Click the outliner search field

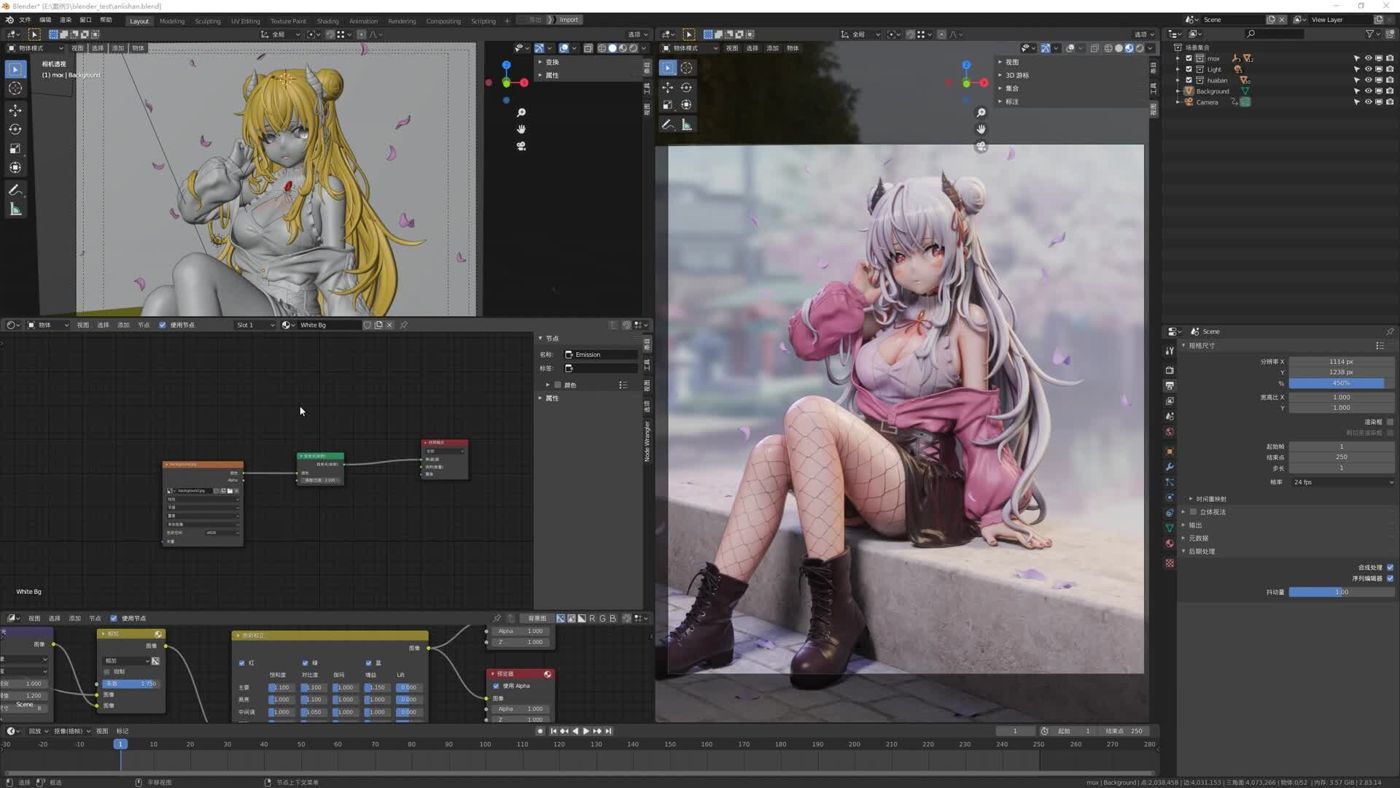click(x=1273, y=34)
